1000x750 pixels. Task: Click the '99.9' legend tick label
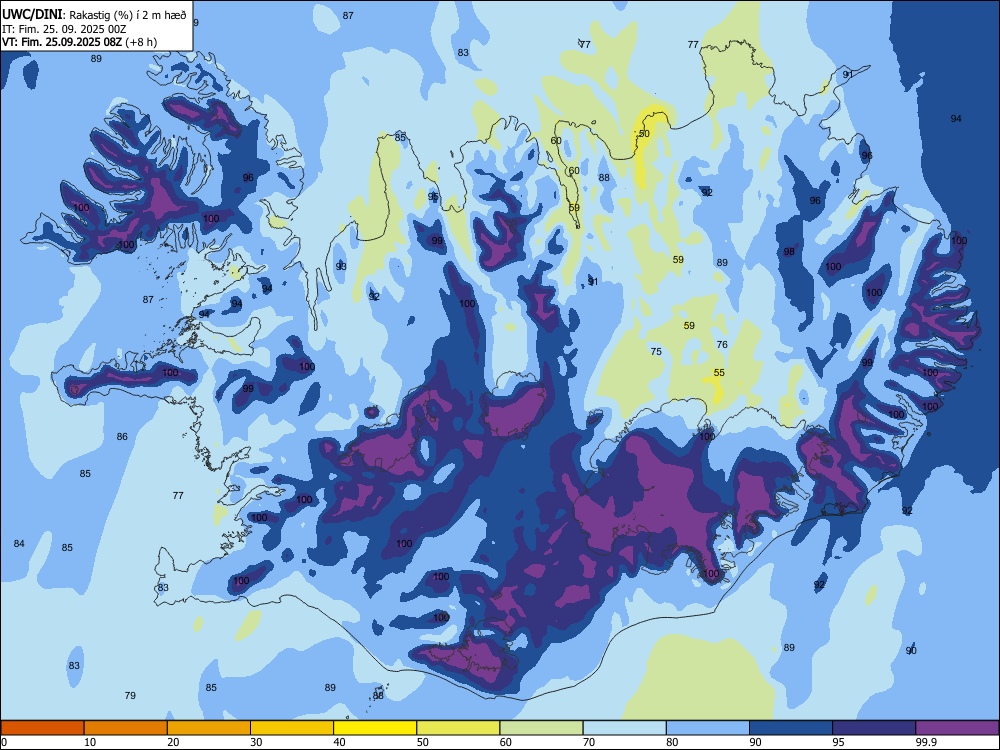925,742
